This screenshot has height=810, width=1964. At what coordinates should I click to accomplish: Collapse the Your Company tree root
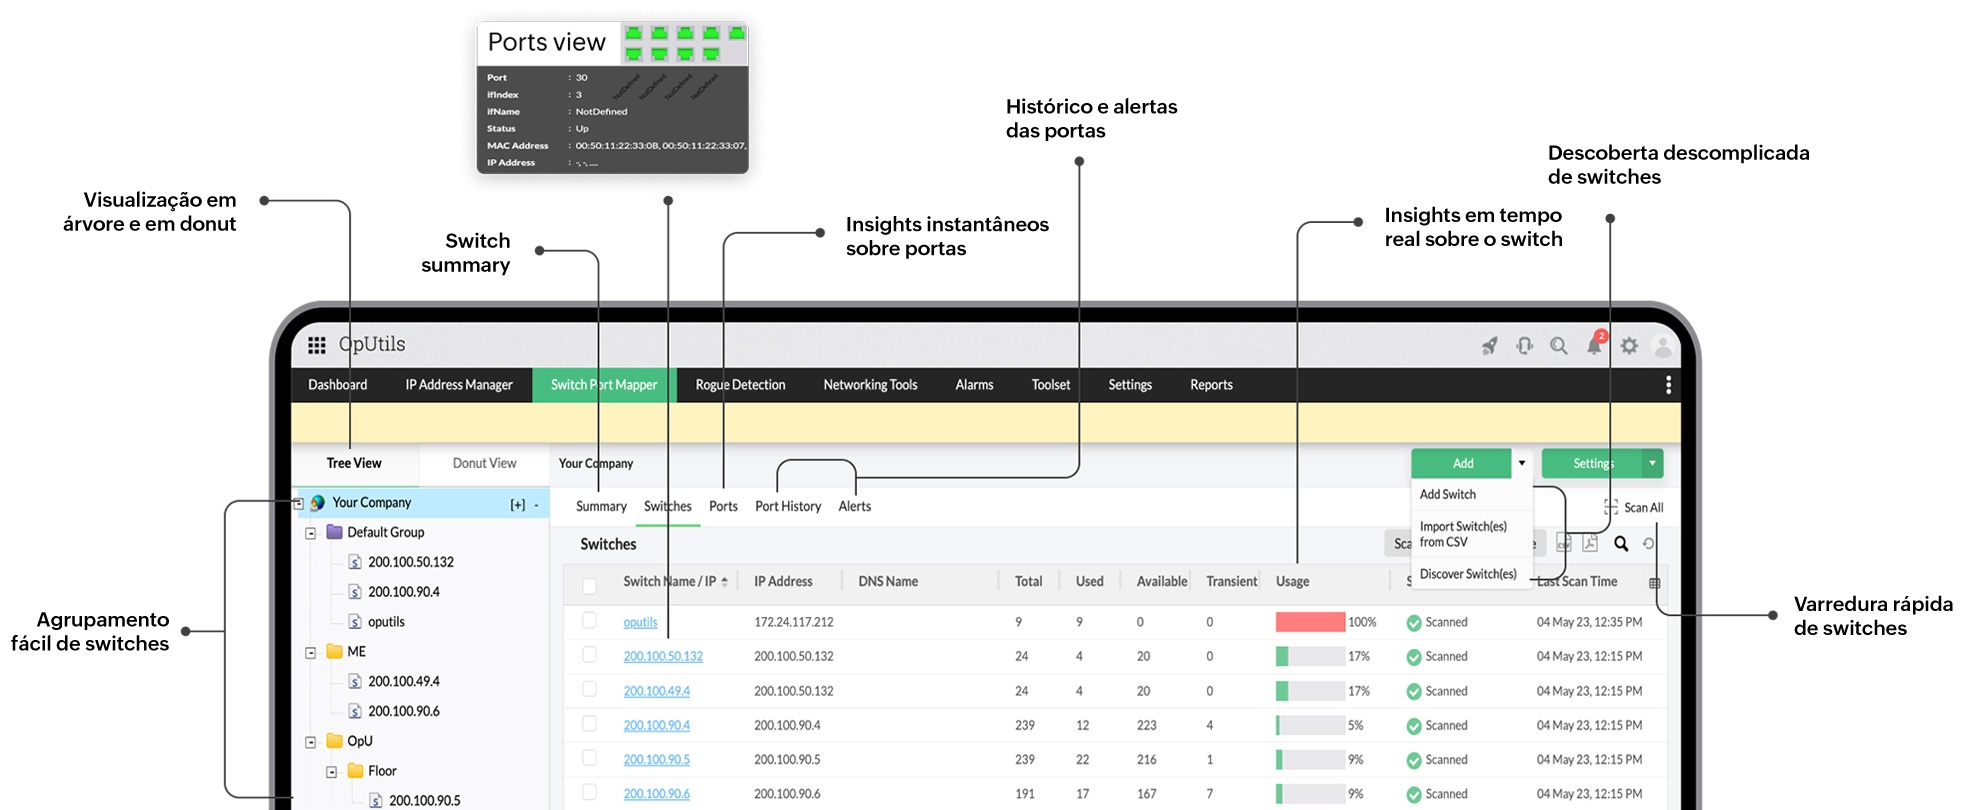tap(298, 503)
